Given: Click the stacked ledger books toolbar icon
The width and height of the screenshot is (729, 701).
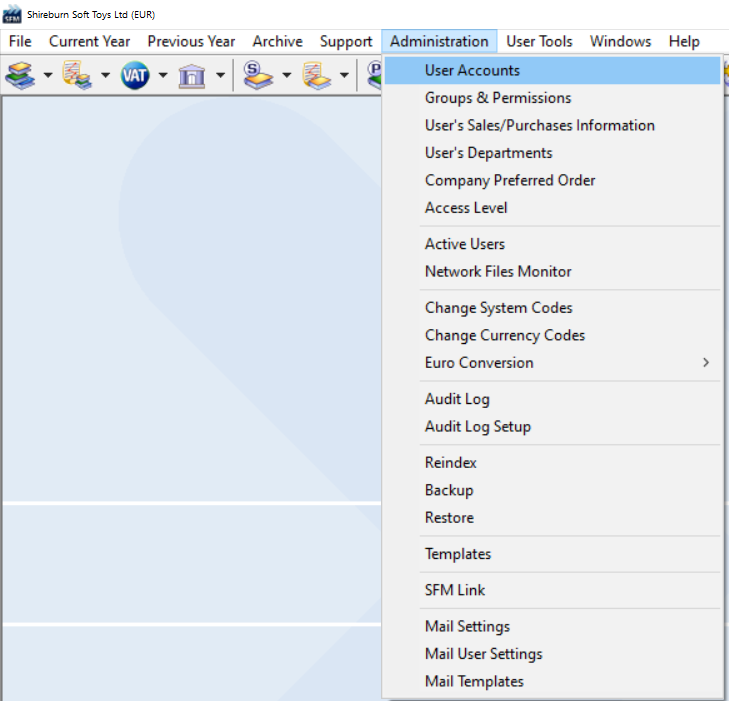Looking at the screenshot, I should pos(20,75).
